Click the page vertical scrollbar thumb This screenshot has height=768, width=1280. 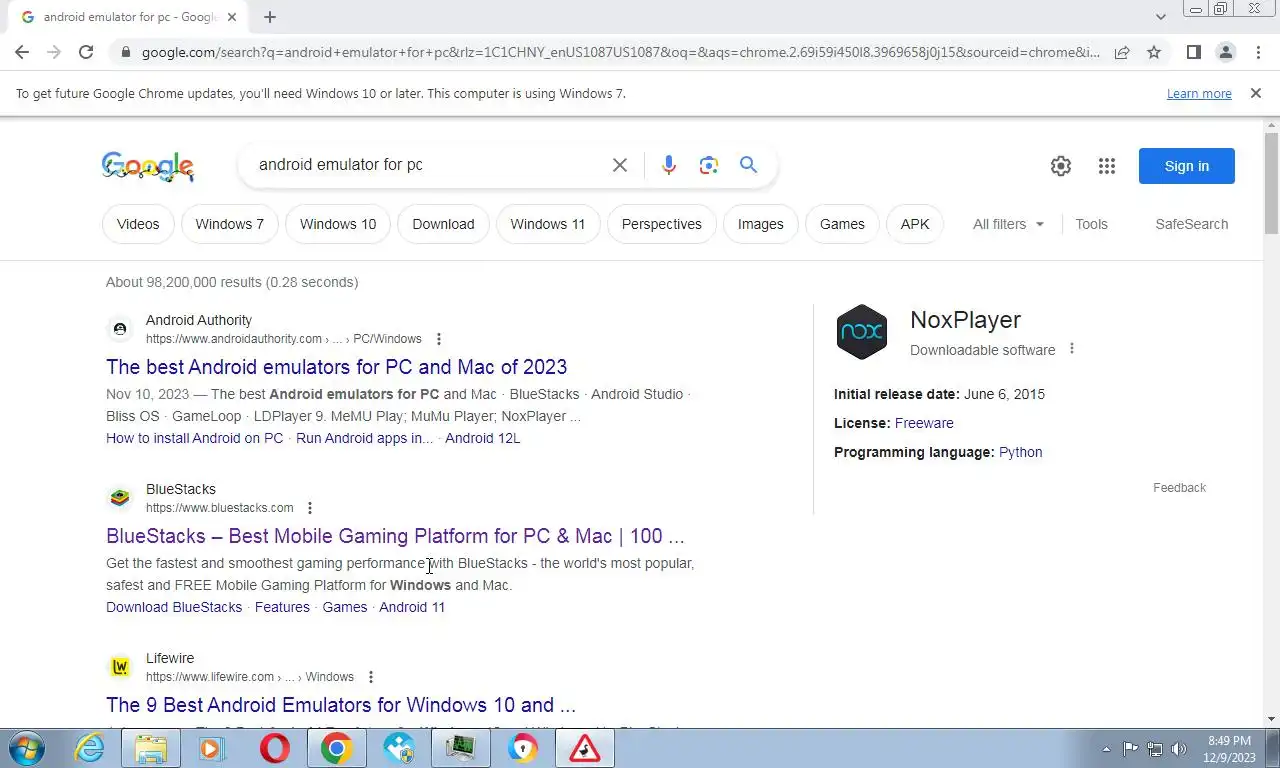coord(1272,184)
